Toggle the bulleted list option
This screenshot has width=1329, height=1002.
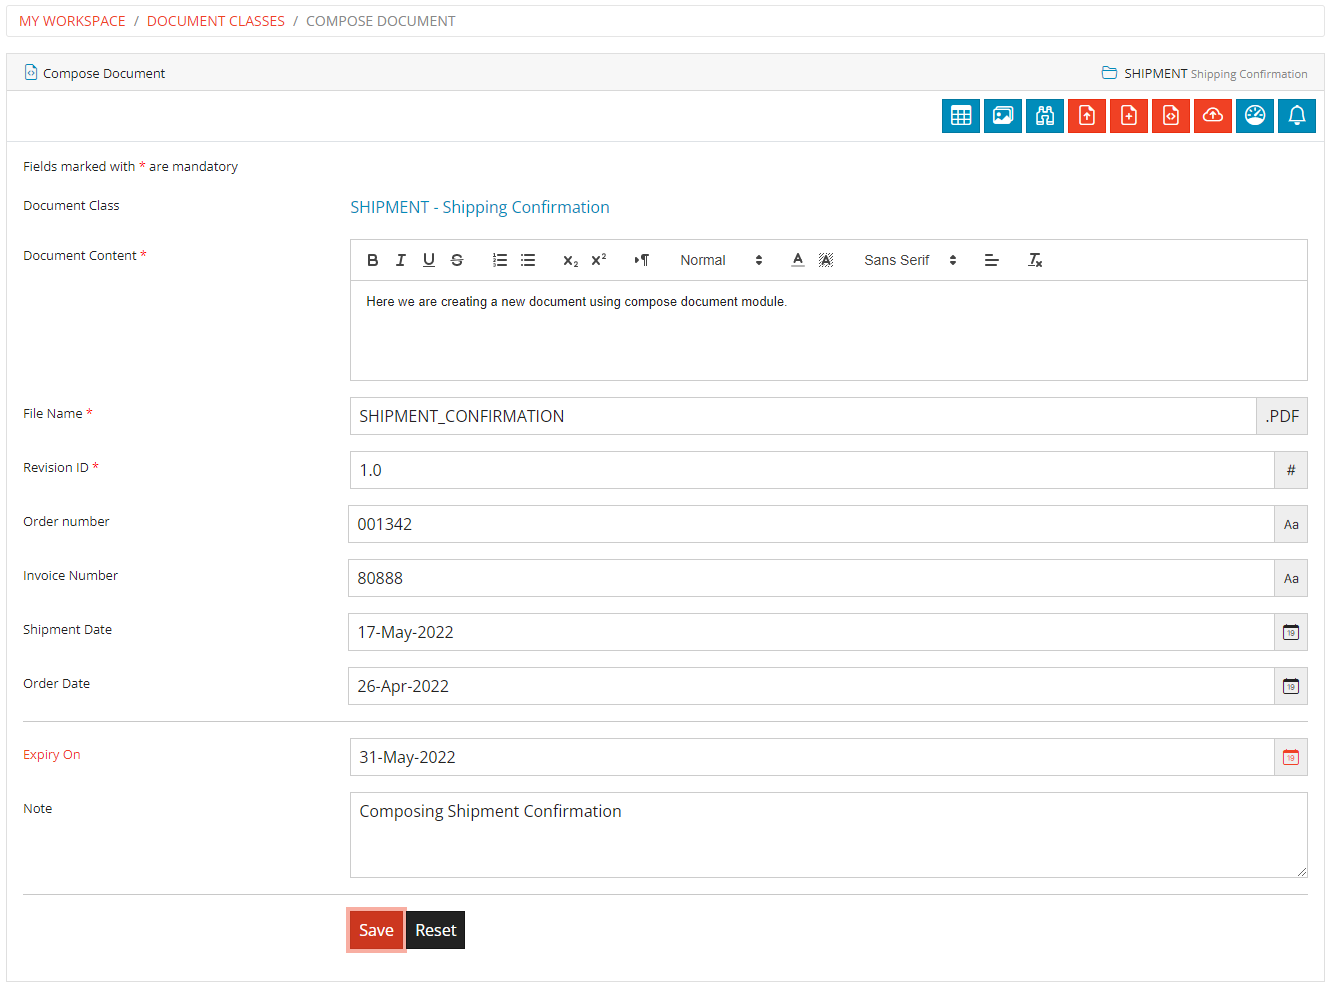pyautogui.click(x=528, y=260)
